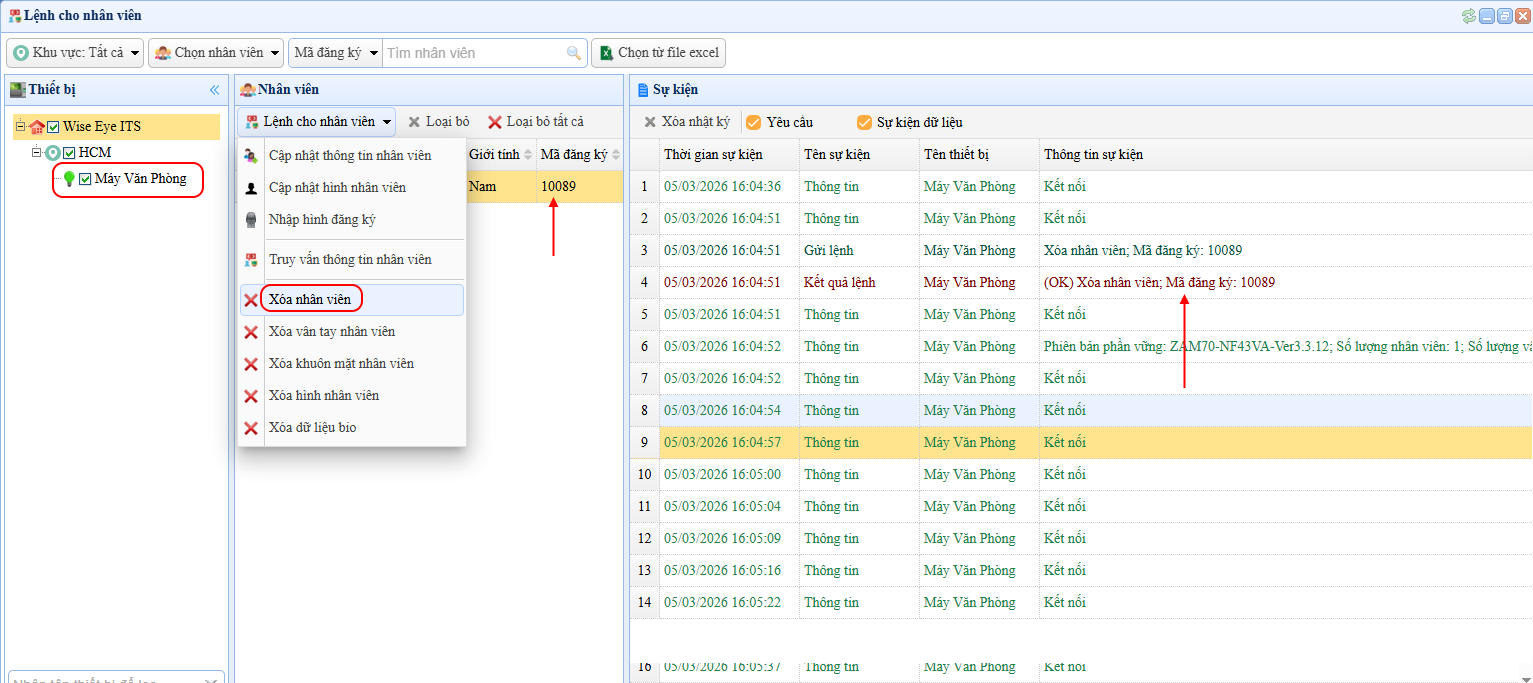Open the Chọn nhân viên dropdown
The width and height of the screenshot is (1533, 683).
point(215,53)
